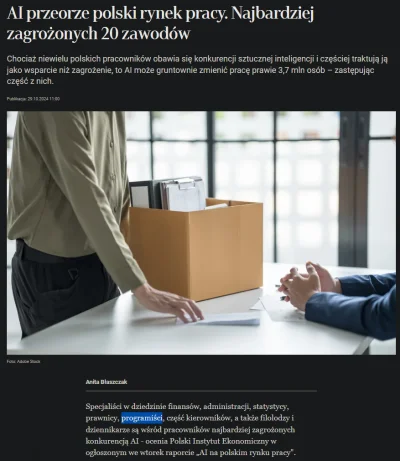Screen dimensions: 400x461
Task: Click the word "filolodzy" in the paragraph
Action: click(275, 418)
